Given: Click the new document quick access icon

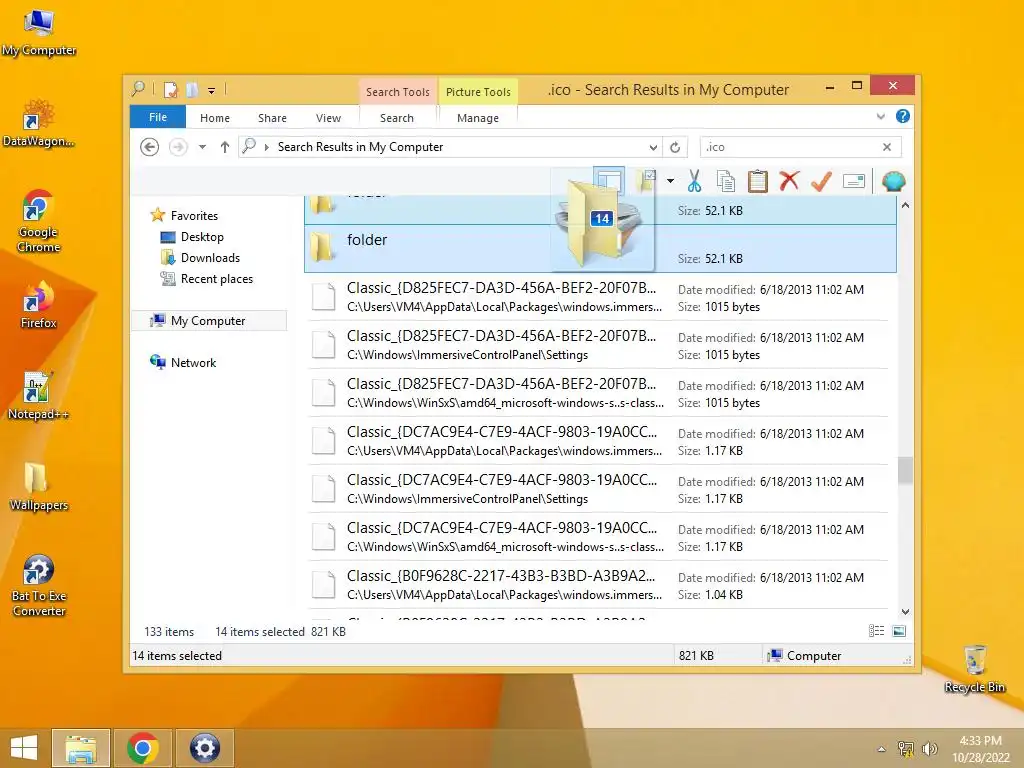Looking at the screenshot, I should click(x=170, y=89).
